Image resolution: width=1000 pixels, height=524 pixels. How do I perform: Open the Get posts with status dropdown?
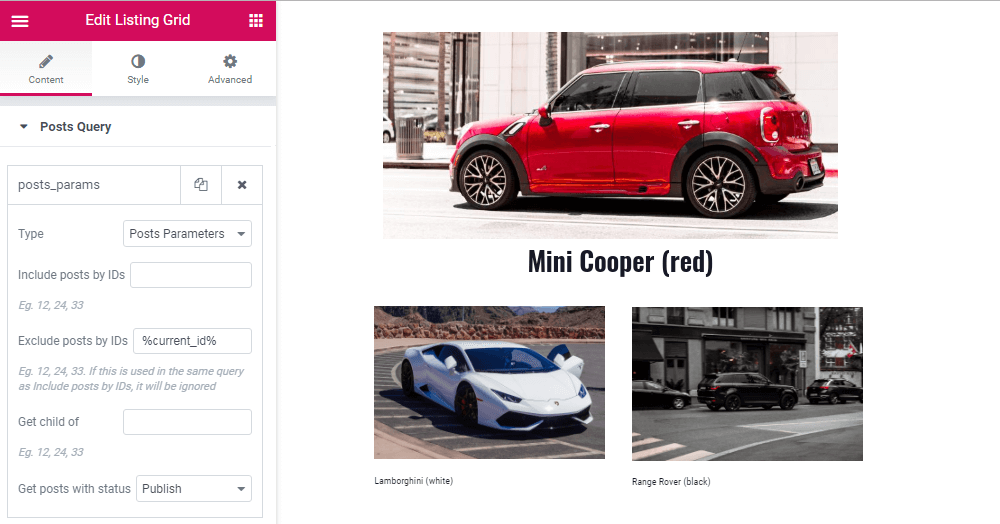(x=194, y=489)
